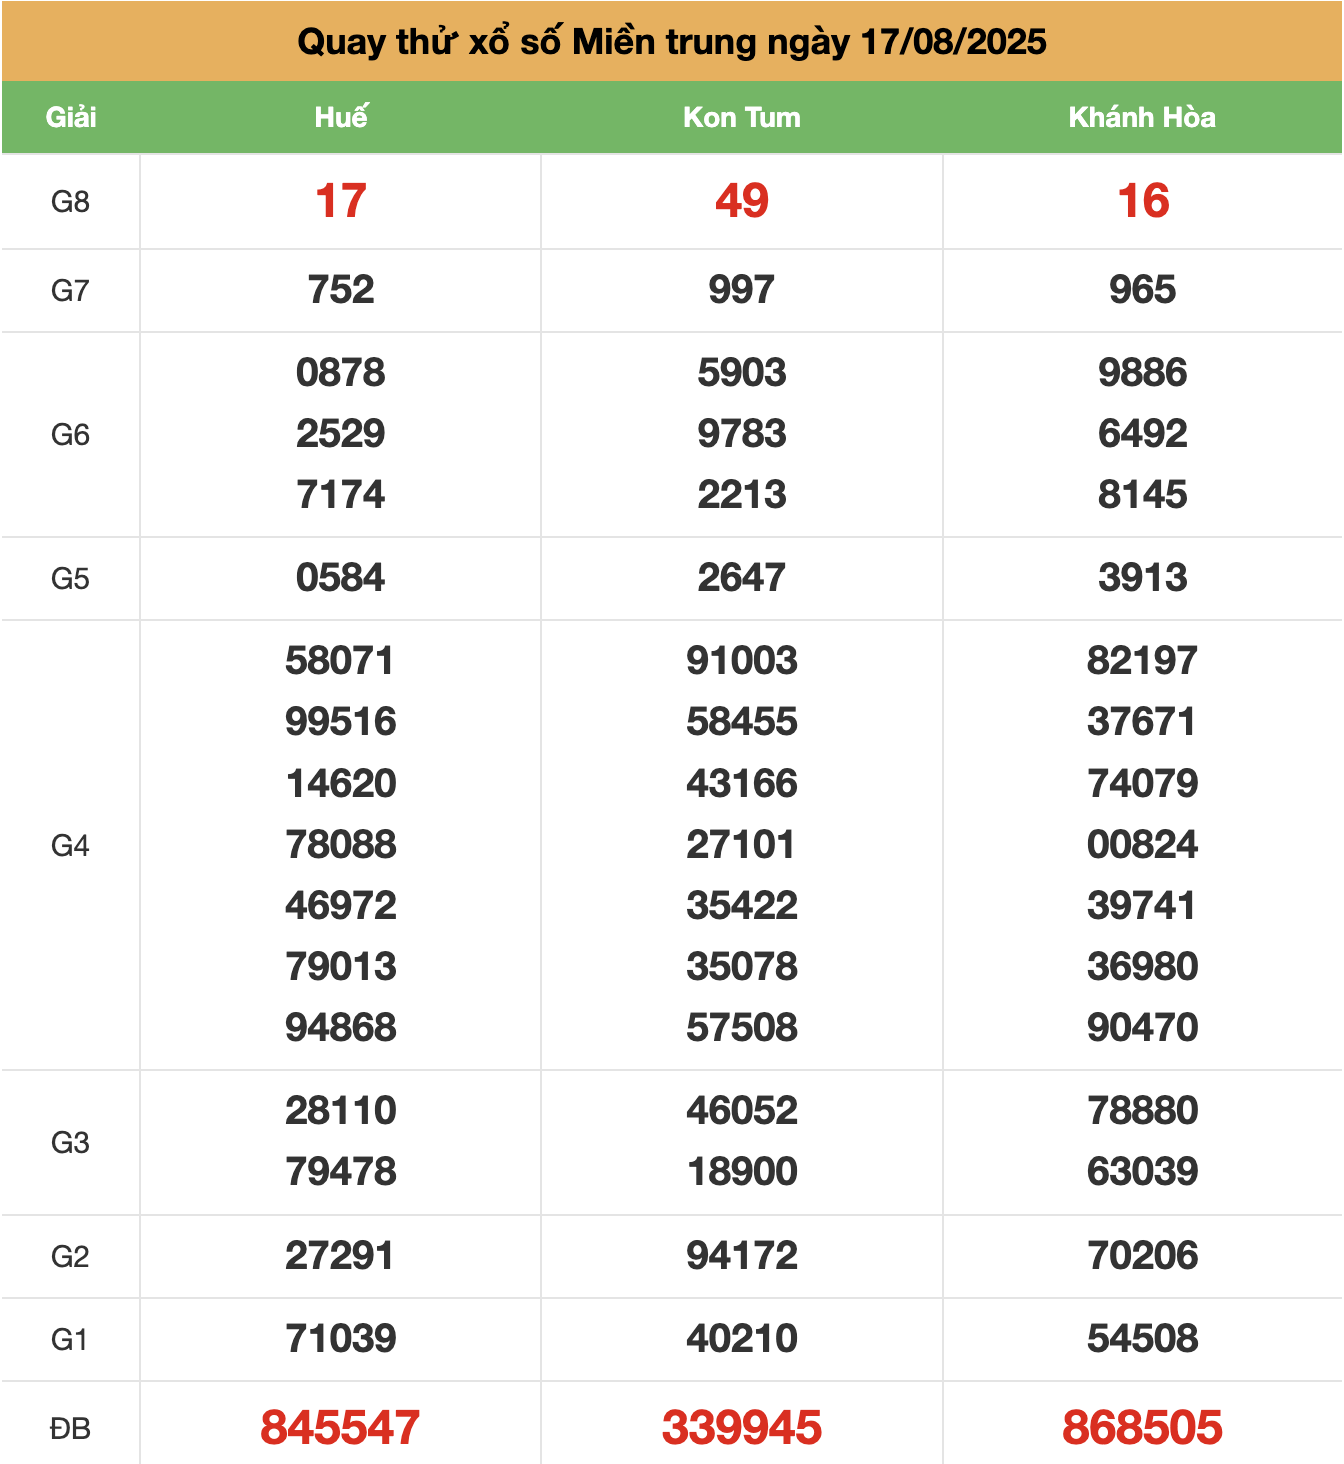The image size is (1344, 1464).
Task: Click Khánh Hòa G1 number 54508
Action: pyautogui.click(x=1142, y=1339)
